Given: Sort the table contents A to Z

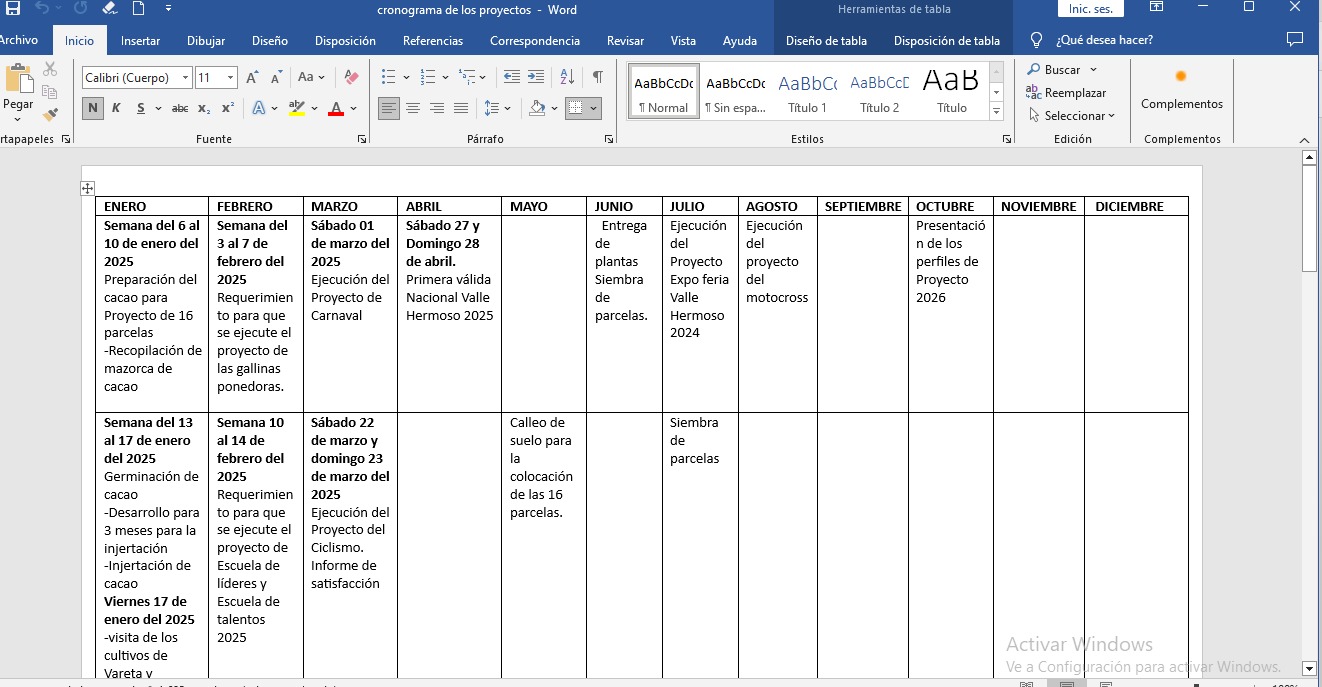Looking at the screenshot, I should point(567,77).
